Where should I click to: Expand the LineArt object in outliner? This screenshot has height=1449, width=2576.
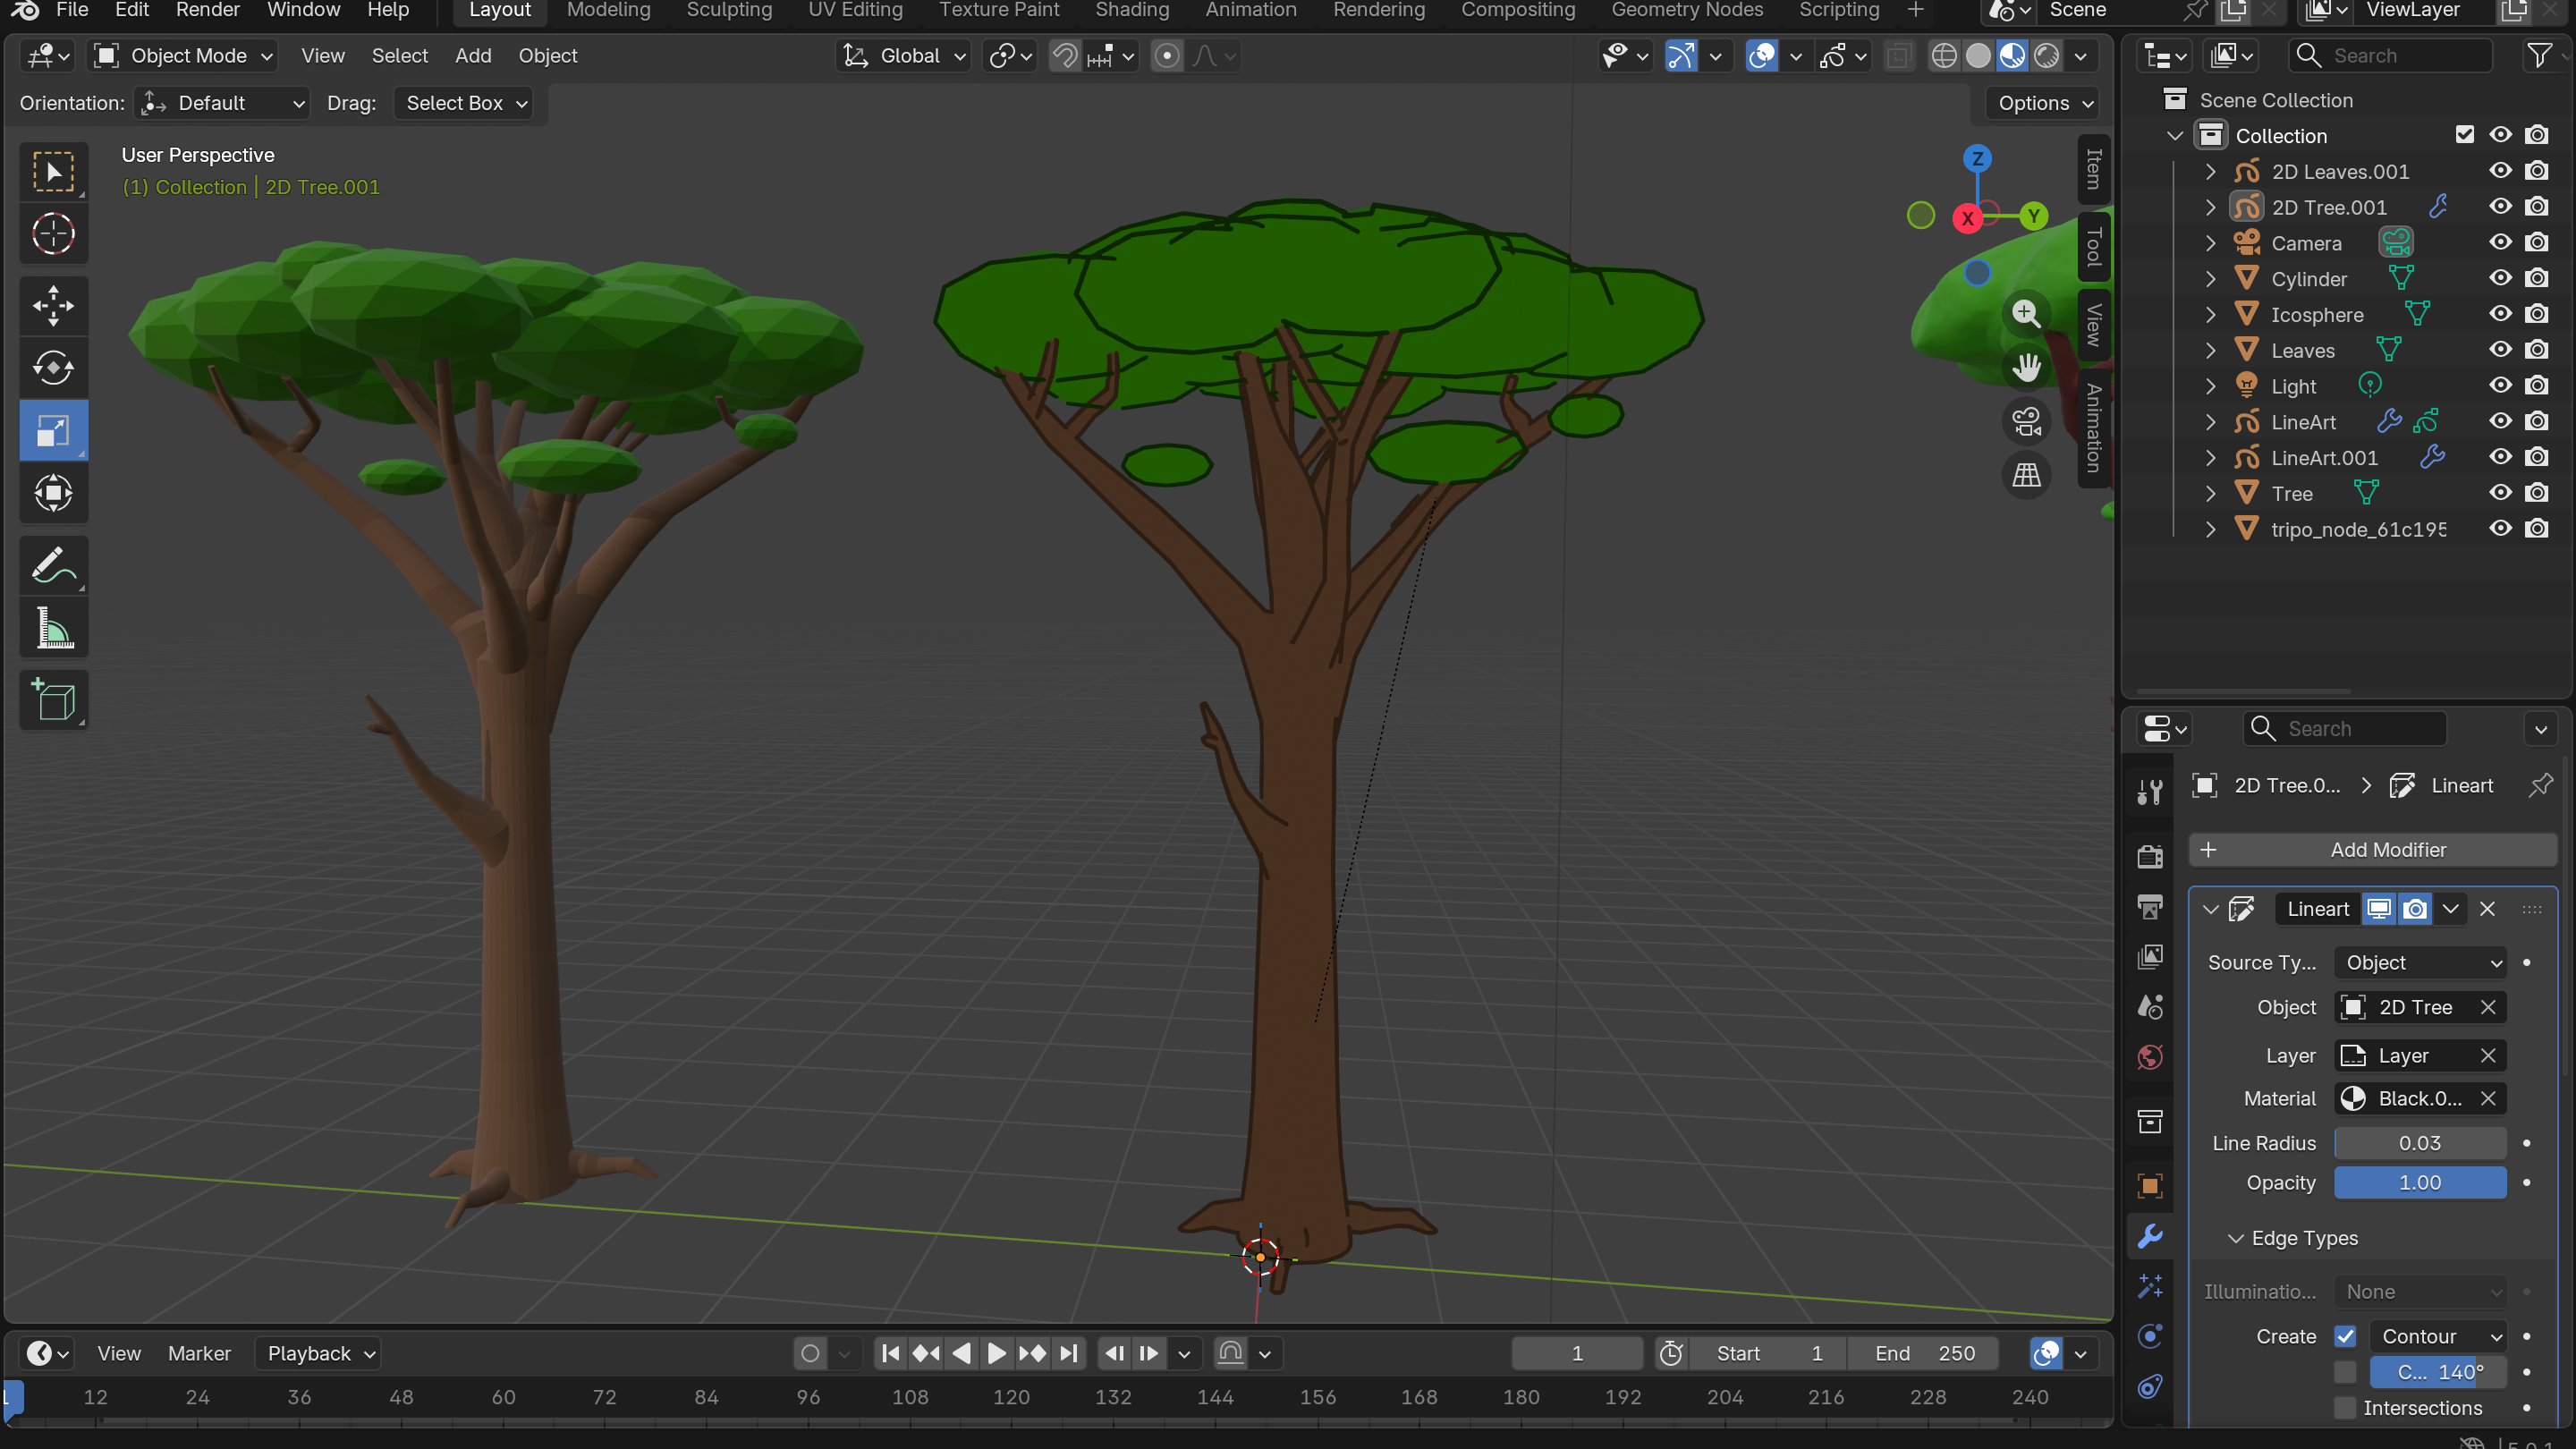tap(2211, 422)
